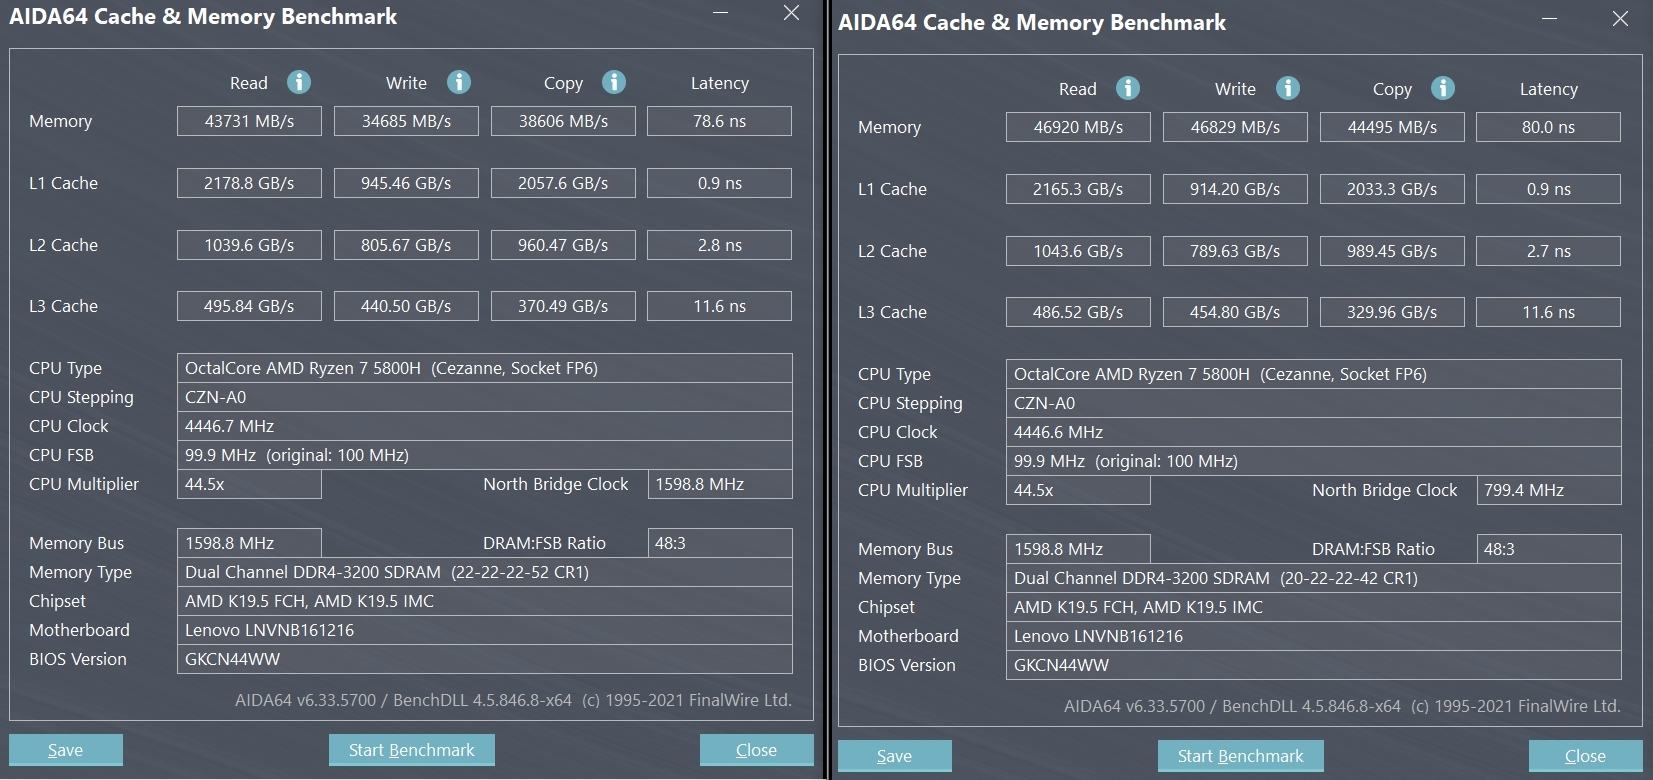Screen dimensions: 1653x780
Task: Click North Bridge Clock 1598.8 MHz value
Action: click(x=720, y=484)
